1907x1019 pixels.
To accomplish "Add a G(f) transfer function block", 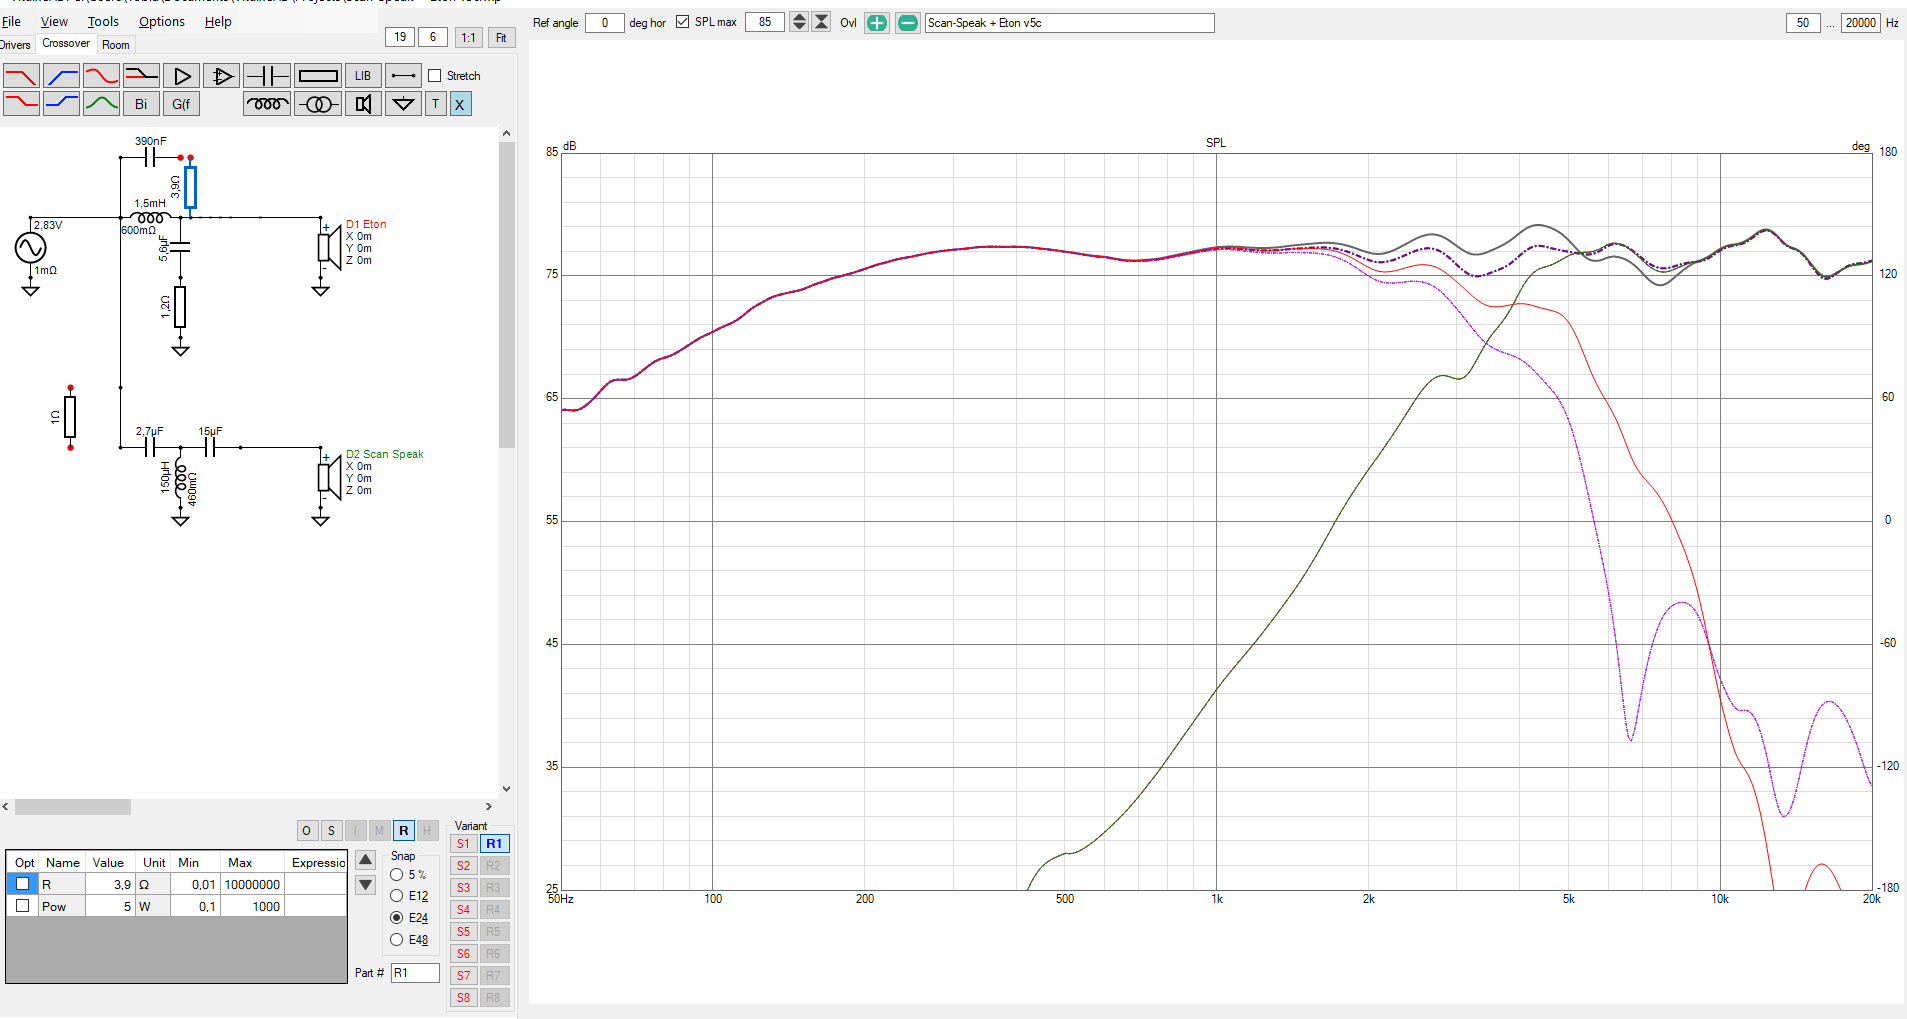I will (181, 104).
